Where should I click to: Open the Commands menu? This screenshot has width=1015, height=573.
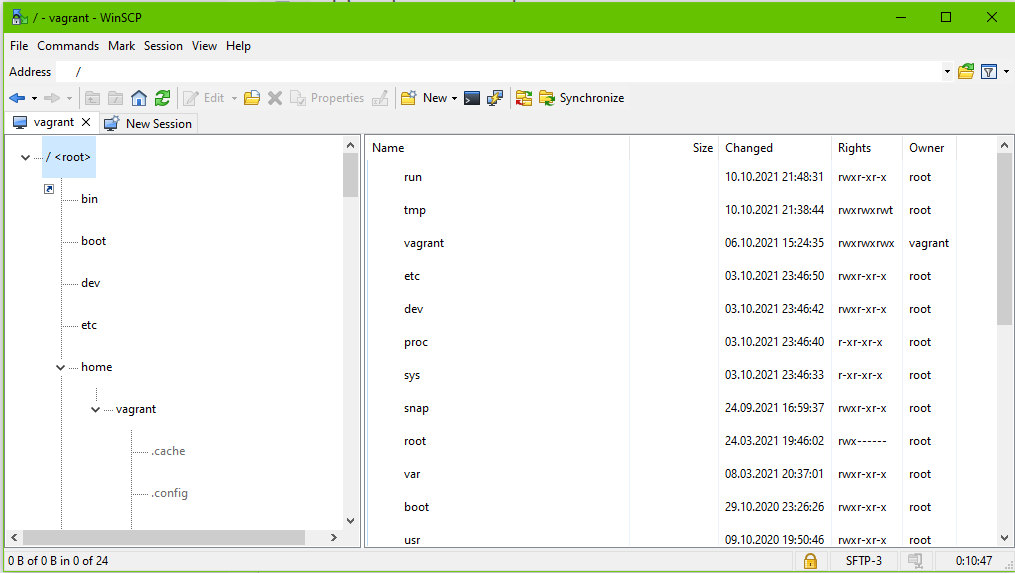tap(68, 46)
